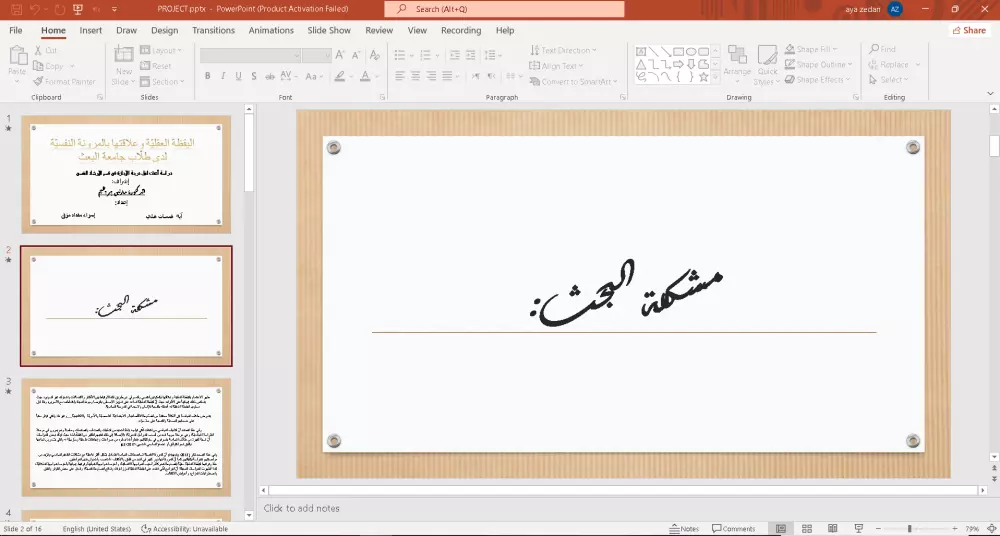
Task: Switch to the Insert tab
Action: coord(91,30)
